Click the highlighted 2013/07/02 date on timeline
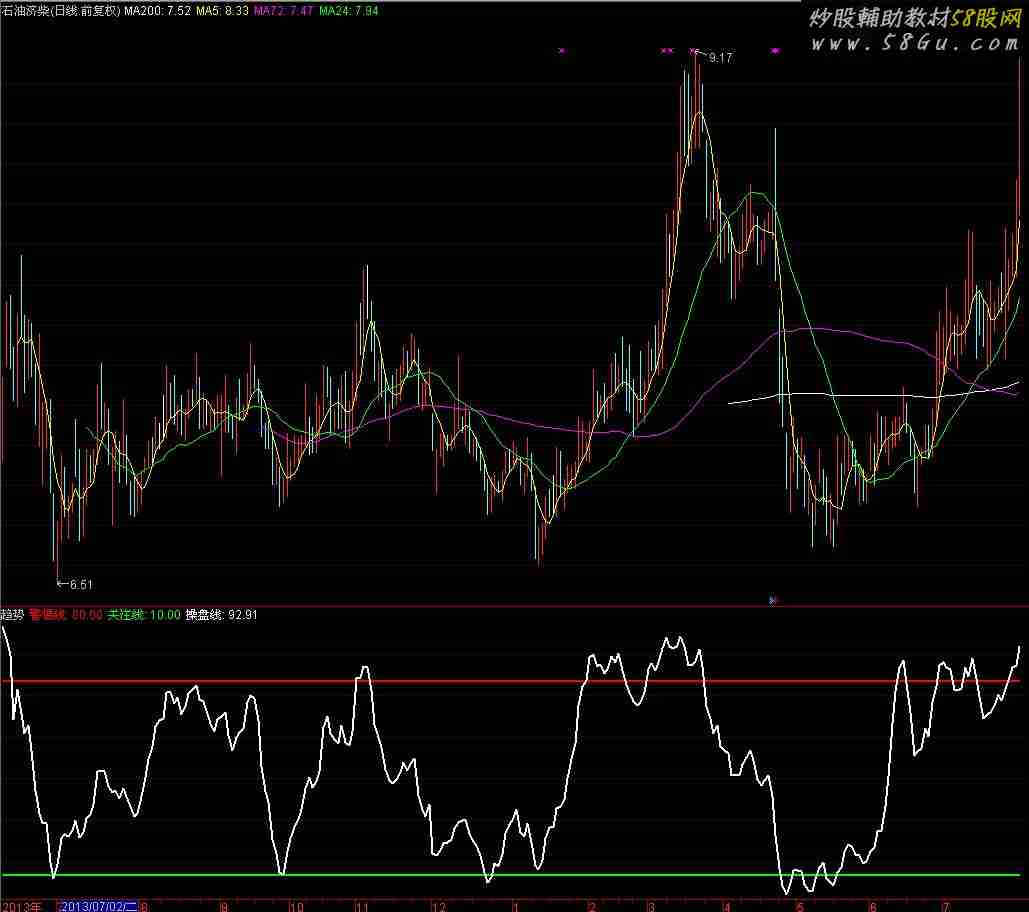Viewport: 1029px width, 912px height. (100, 906)
